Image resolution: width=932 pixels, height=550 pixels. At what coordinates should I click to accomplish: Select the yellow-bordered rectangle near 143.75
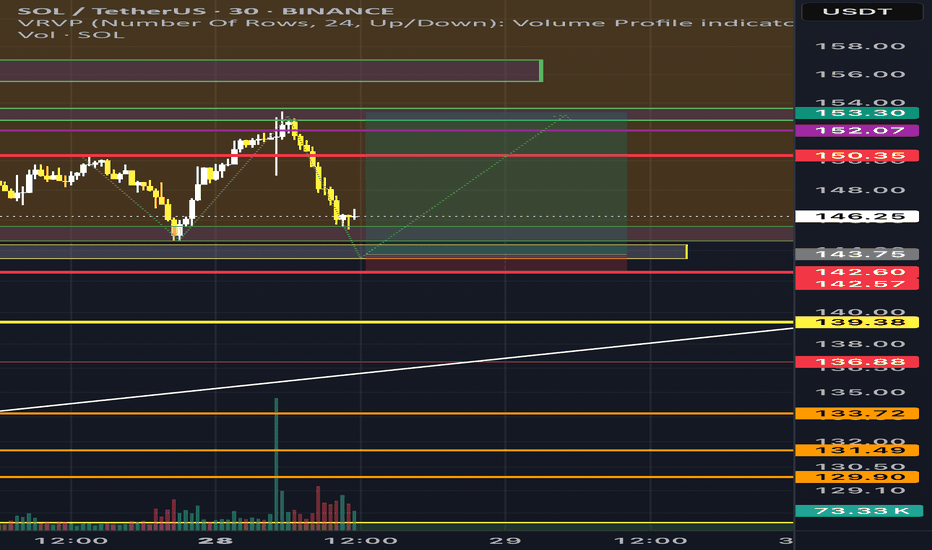click(x=344, y=252)
